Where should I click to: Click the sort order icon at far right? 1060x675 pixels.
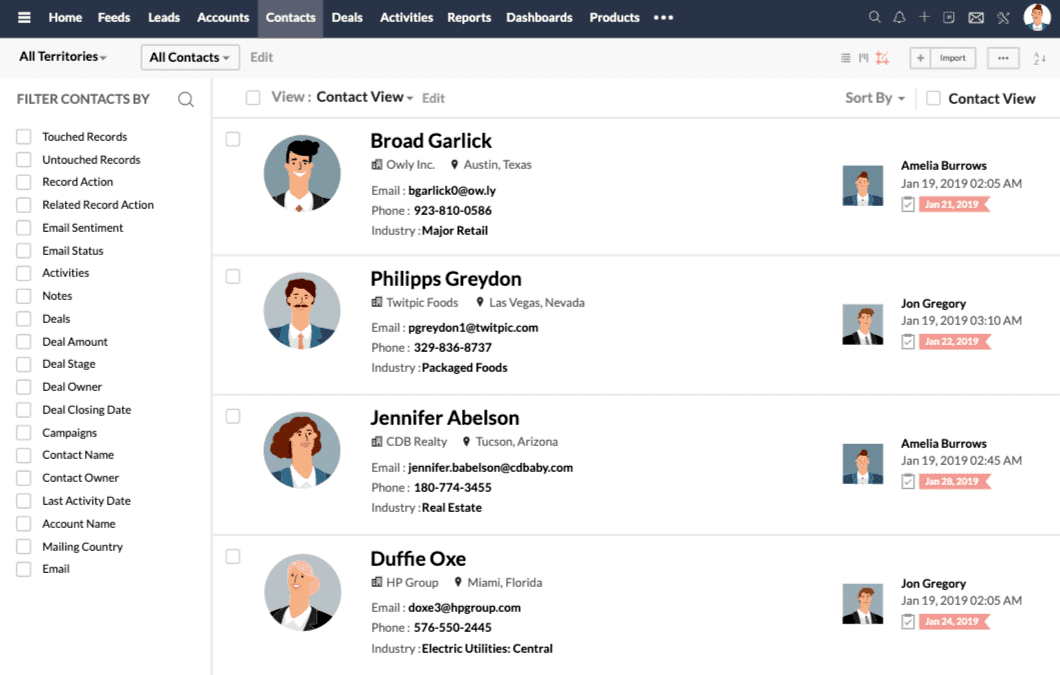click(1039, 58)
